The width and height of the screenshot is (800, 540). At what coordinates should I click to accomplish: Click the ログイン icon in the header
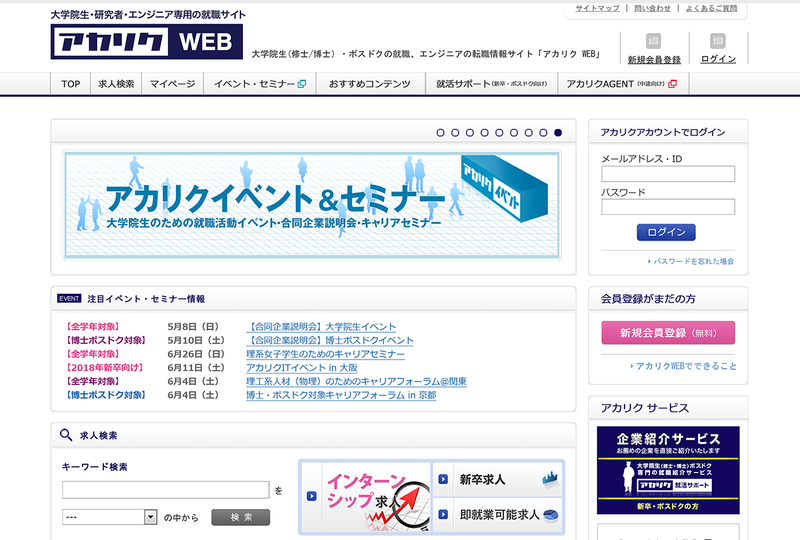pyautogui.click(x=717, y=40)
